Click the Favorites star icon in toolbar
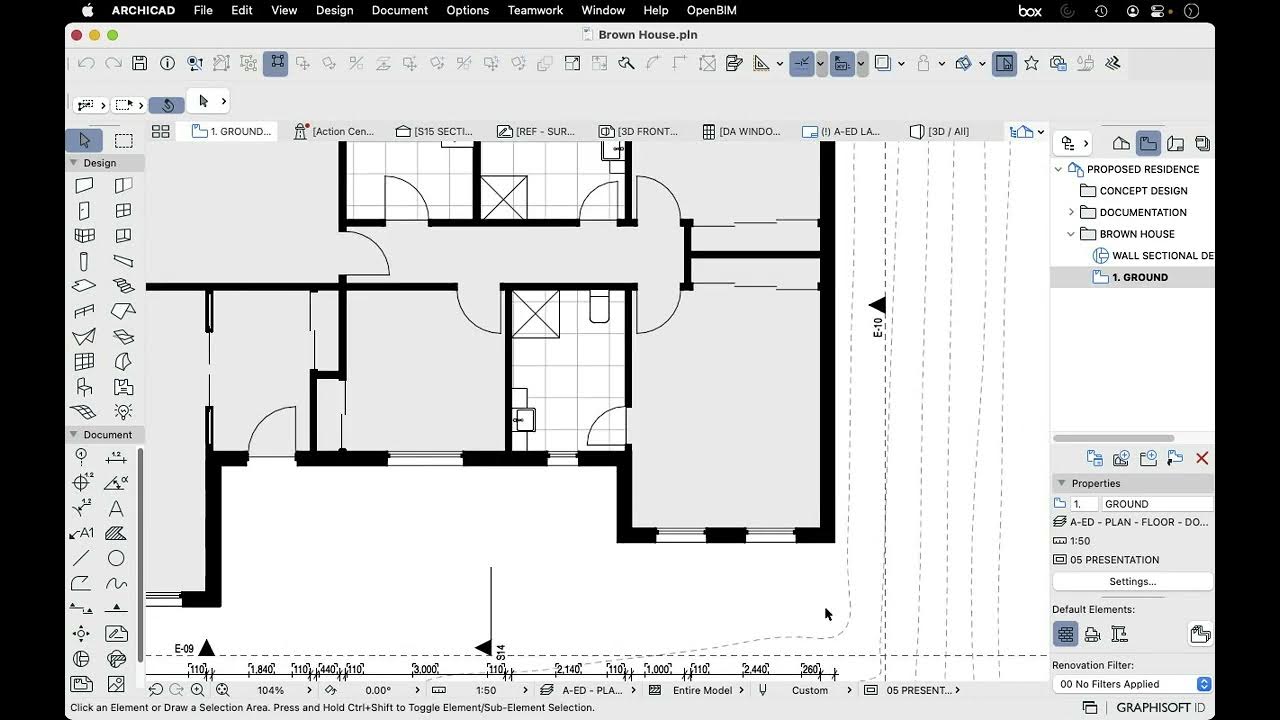The width and height of the screenshot is (1280, 720). coord(1031,63)
